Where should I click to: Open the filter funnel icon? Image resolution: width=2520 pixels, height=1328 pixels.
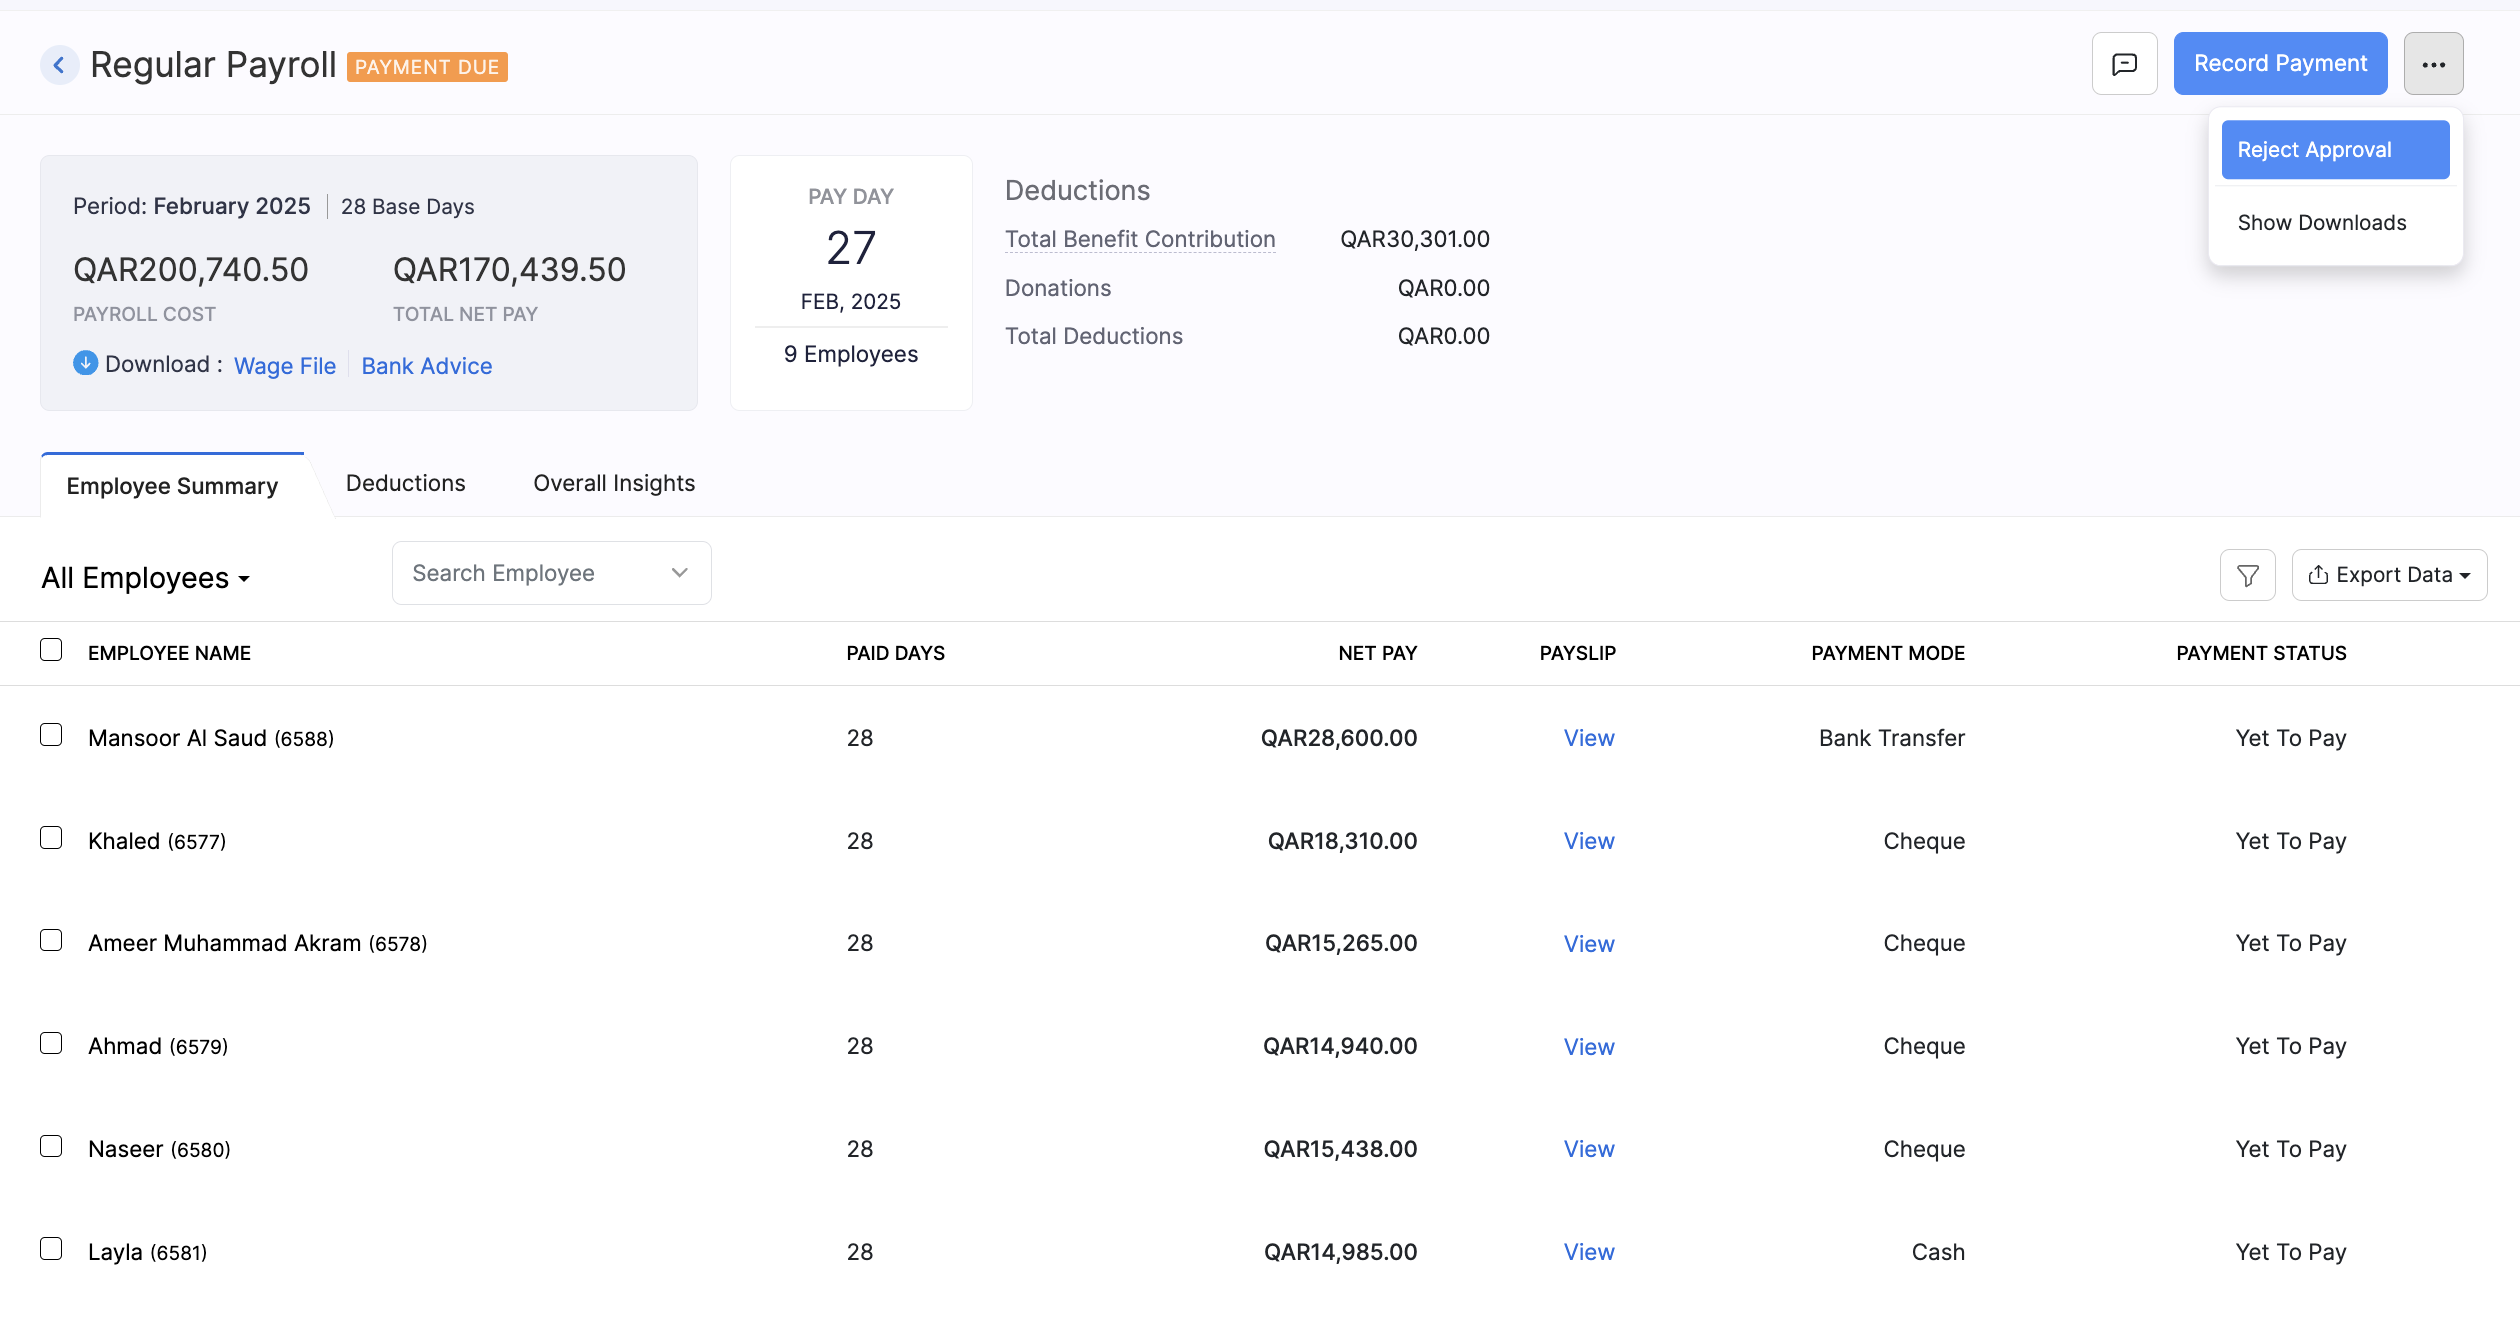point(2247,574)
